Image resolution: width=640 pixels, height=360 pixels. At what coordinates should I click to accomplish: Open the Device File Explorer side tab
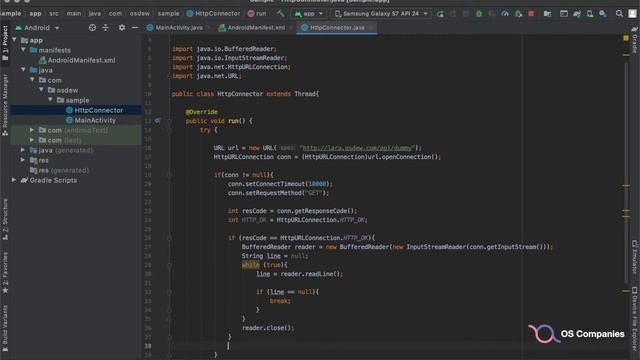click(635, 318)
